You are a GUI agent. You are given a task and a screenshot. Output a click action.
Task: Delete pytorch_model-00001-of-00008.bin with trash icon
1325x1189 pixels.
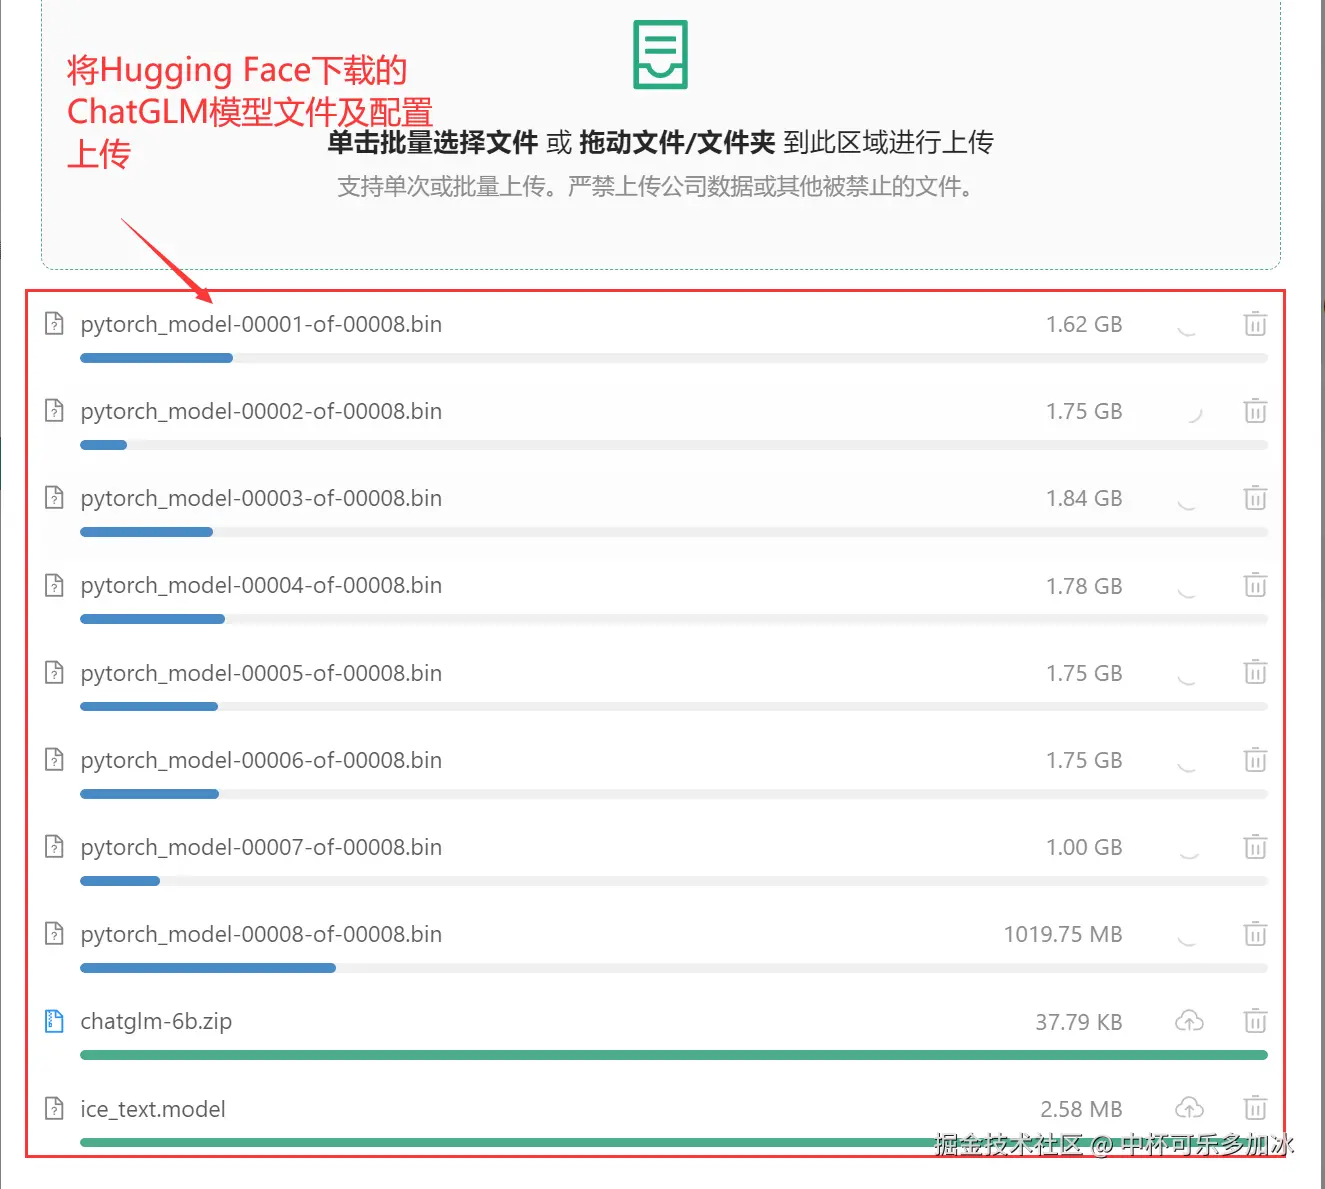1255,324
